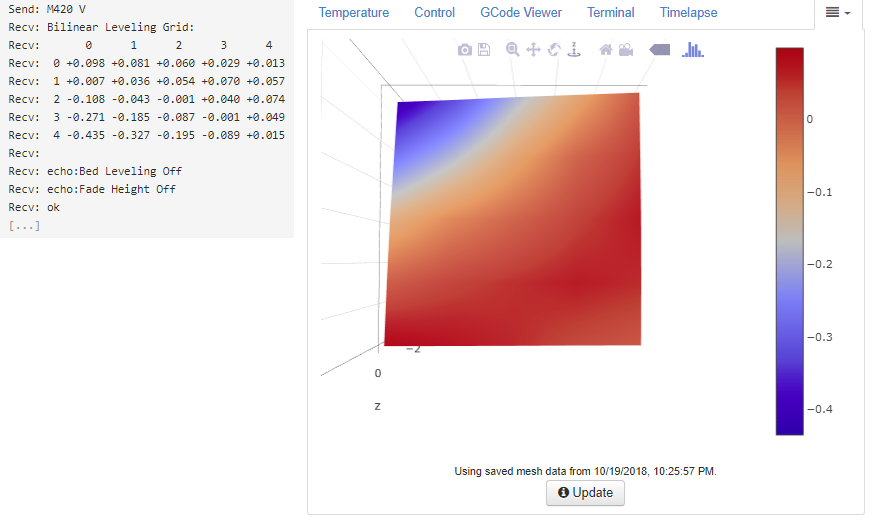This screenshot has width=877, height=523.
Task: Click the -0.4 colorbar tick label
Action: point(819,409)
